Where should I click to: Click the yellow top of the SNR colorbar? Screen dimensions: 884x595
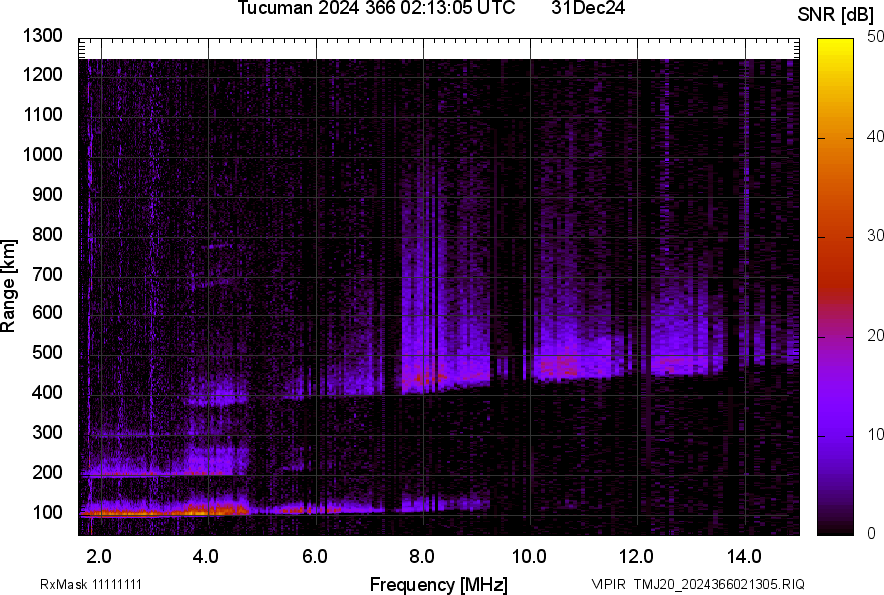(x=836, y=50)
